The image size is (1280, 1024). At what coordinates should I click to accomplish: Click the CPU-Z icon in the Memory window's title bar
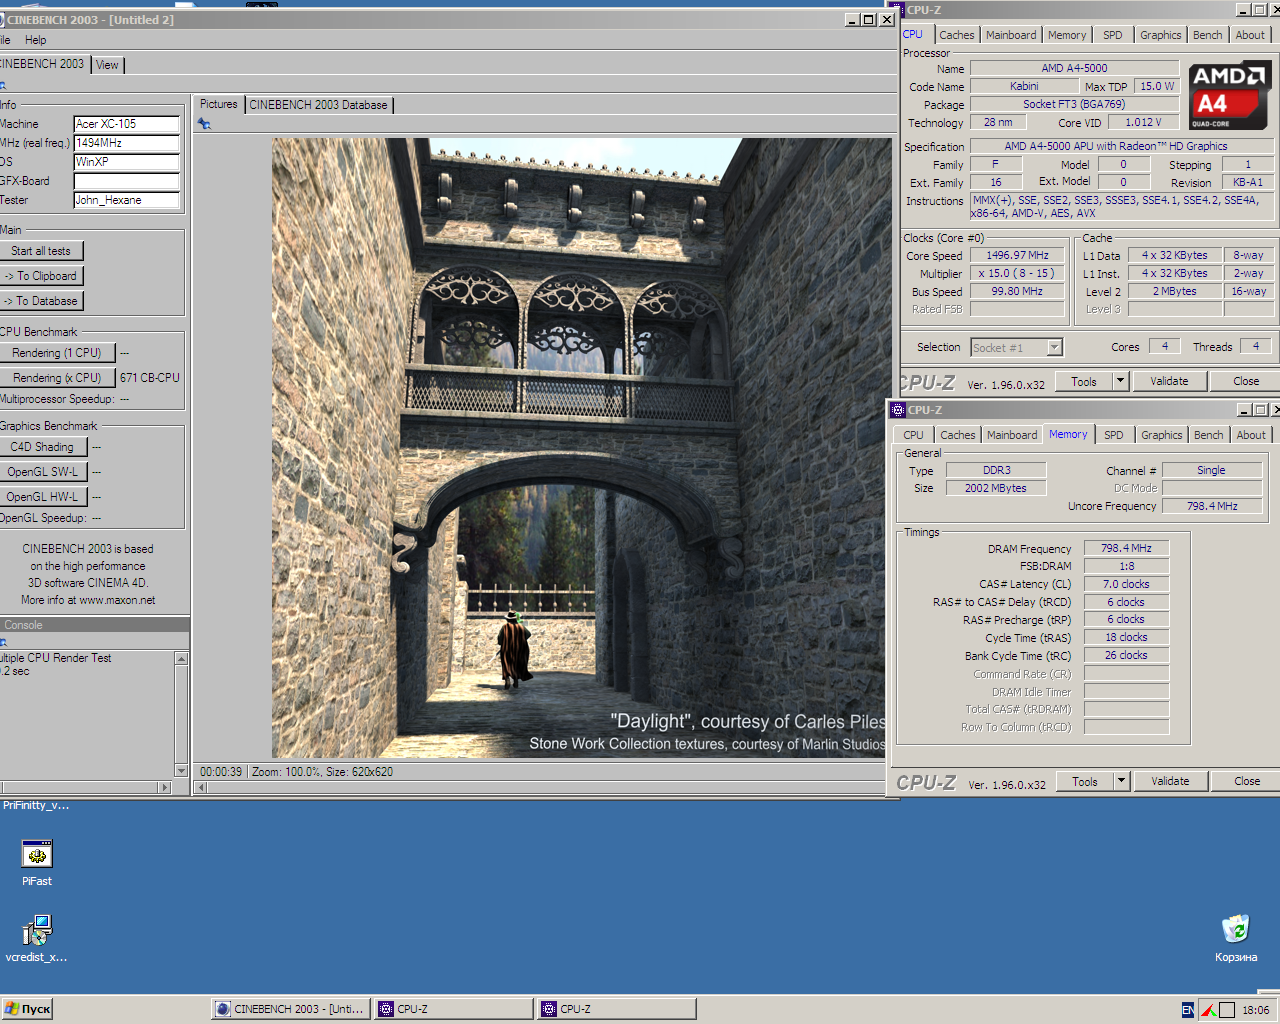(897, 410)
